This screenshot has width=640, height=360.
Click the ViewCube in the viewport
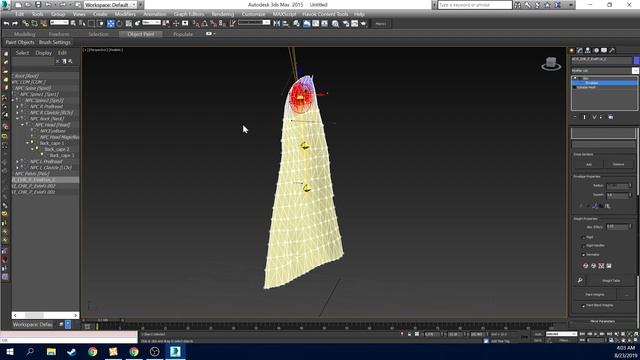(551, 63)
